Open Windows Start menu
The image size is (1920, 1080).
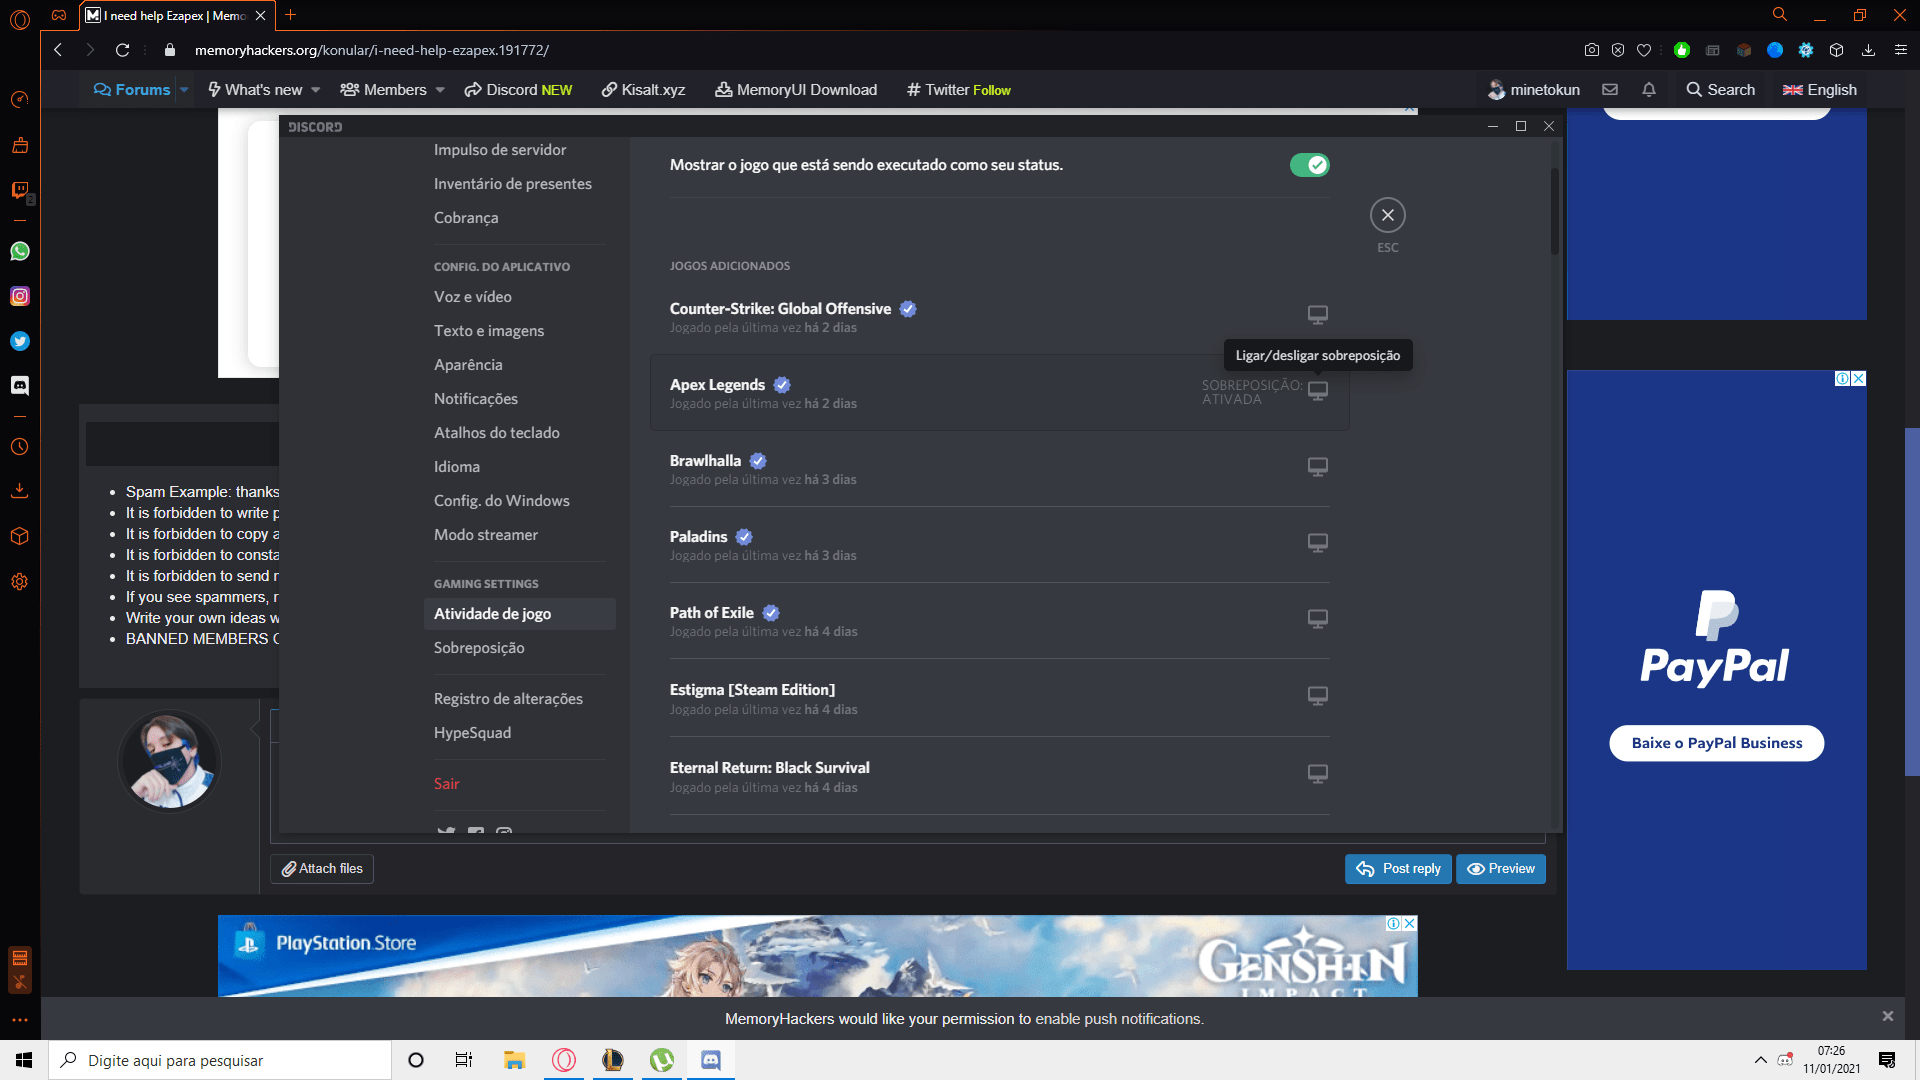[x=24, y=1060]
